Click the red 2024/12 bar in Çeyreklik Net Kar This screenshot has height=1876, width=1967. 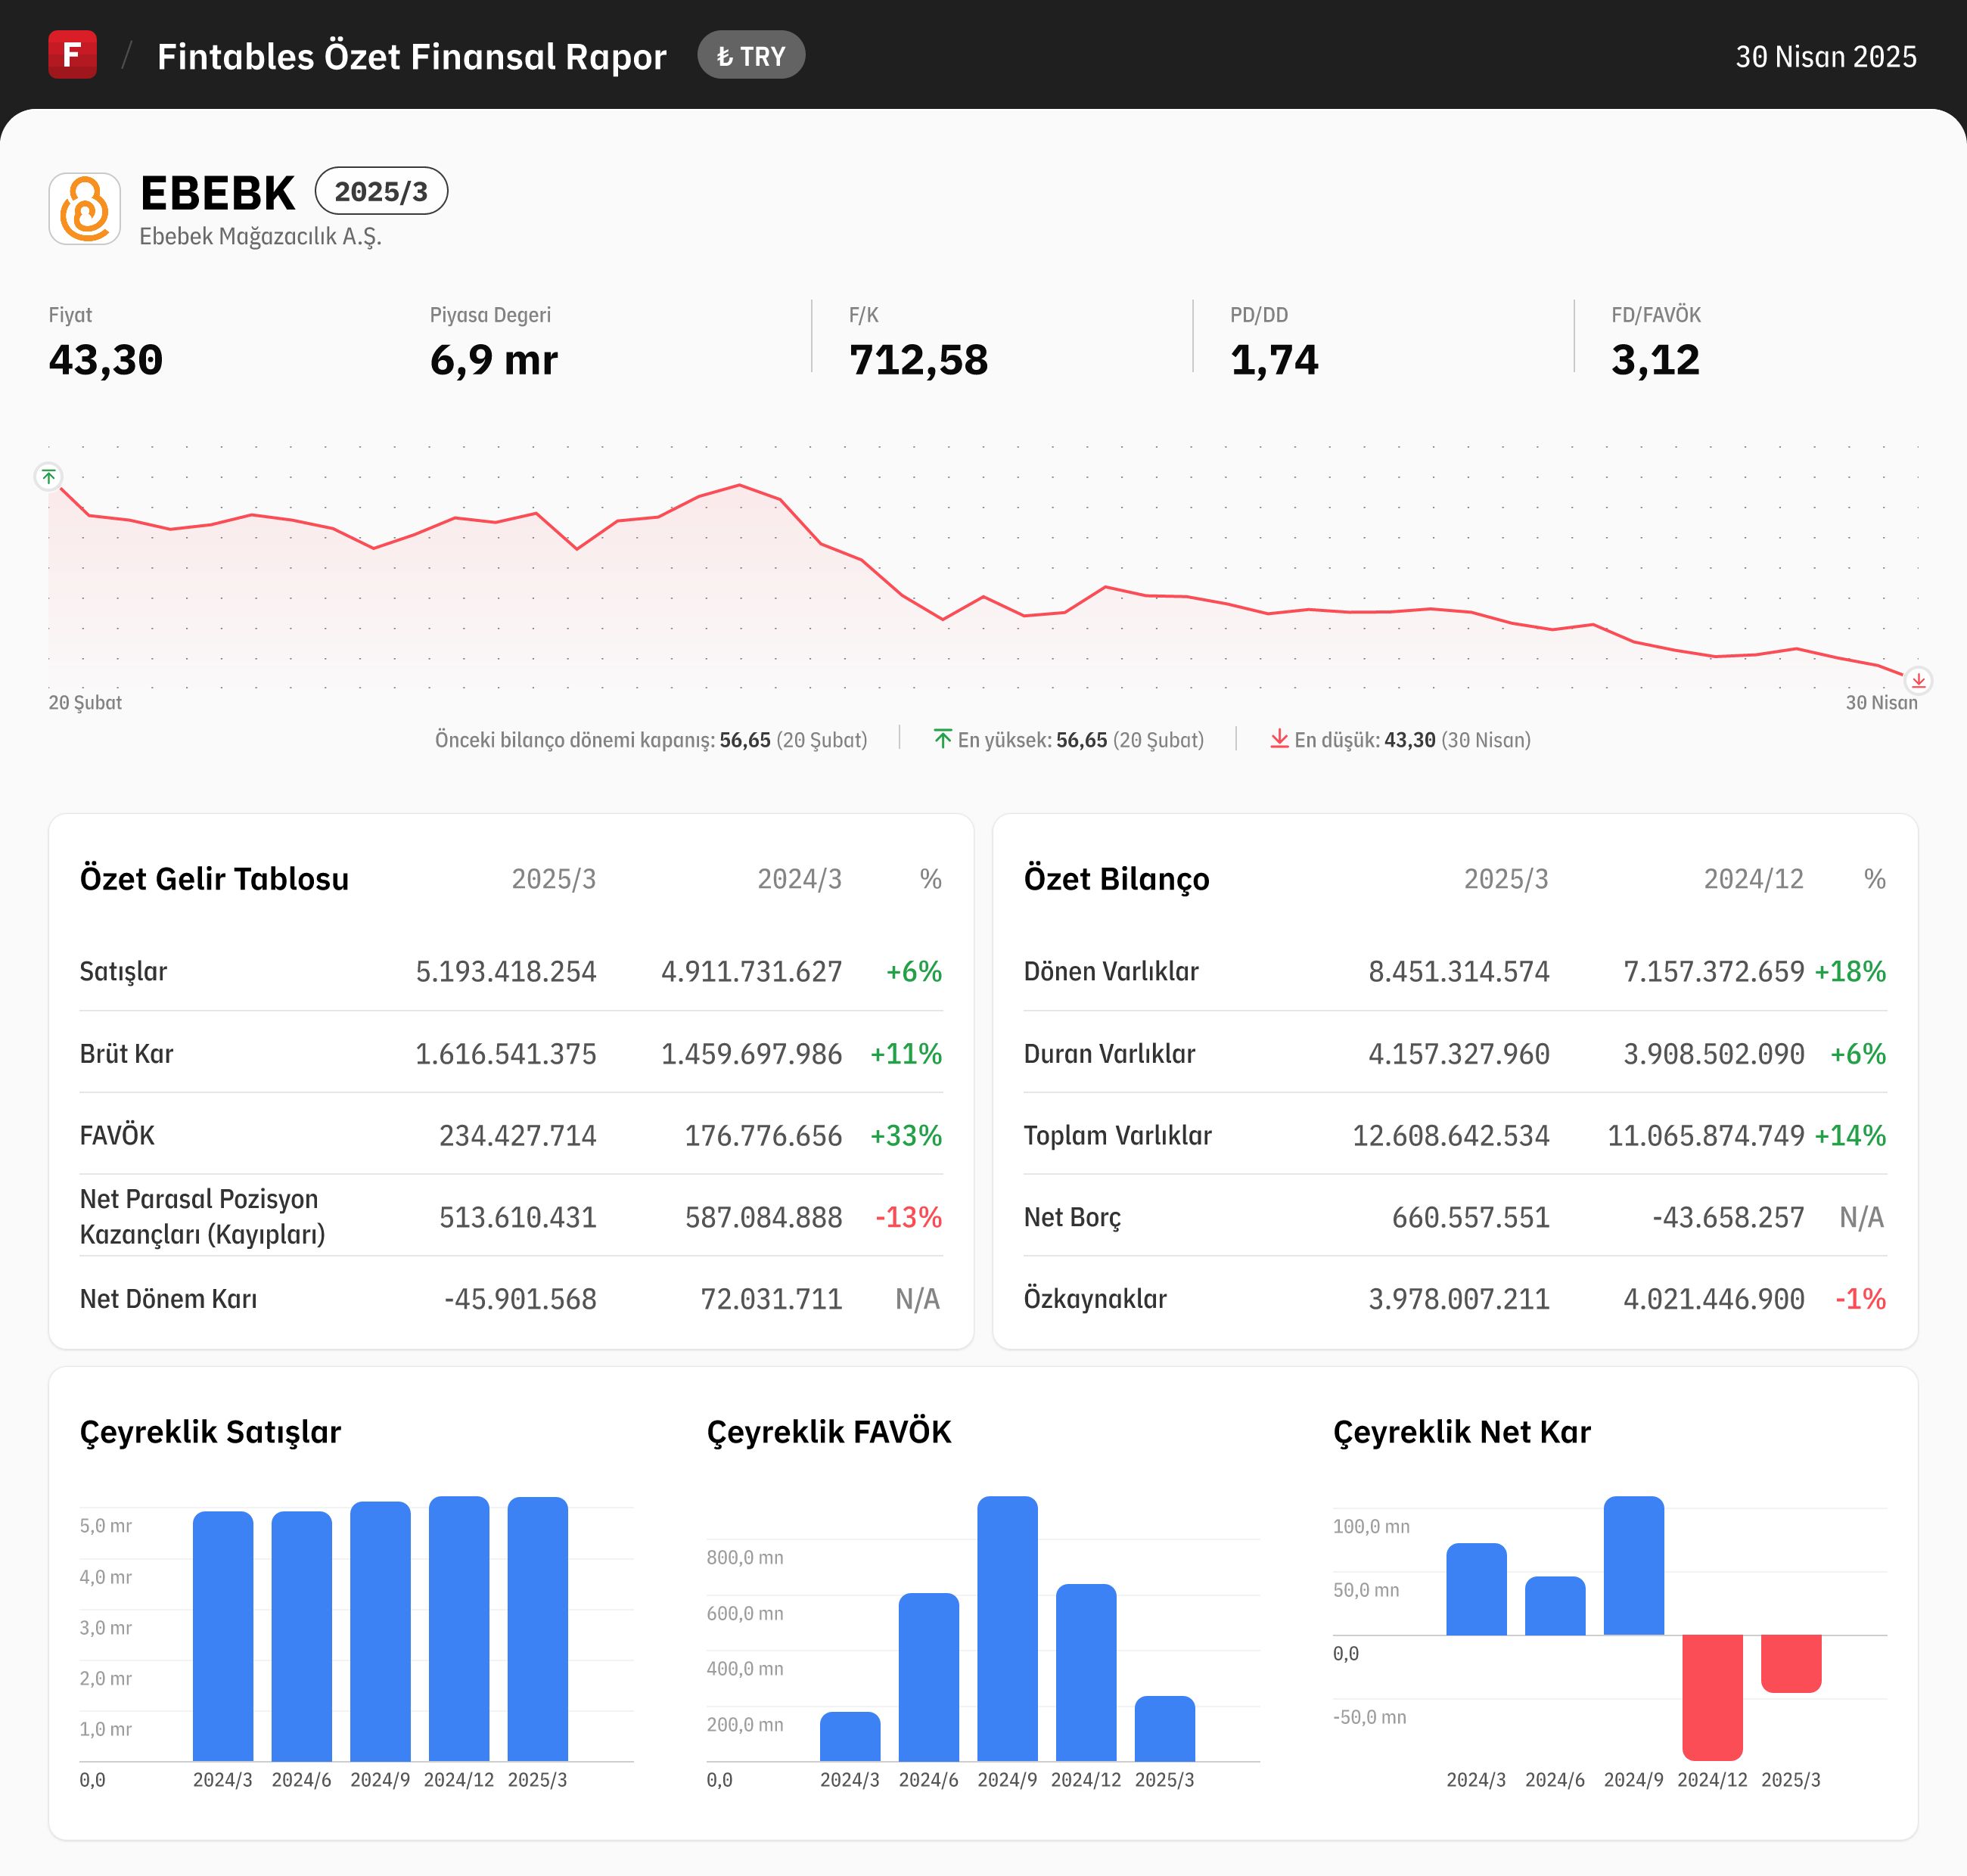pos(1712,1697)
